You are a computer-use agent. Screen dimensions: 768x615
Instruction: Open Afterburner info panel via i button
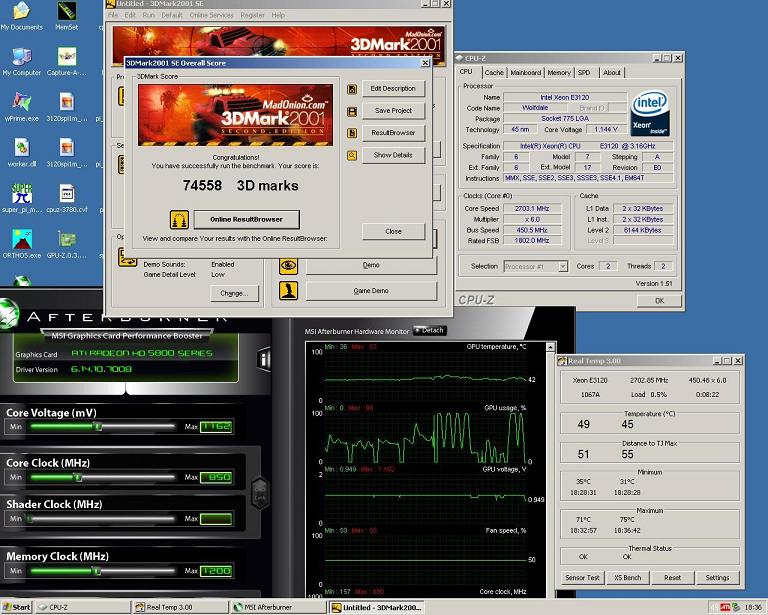(264, 360)
